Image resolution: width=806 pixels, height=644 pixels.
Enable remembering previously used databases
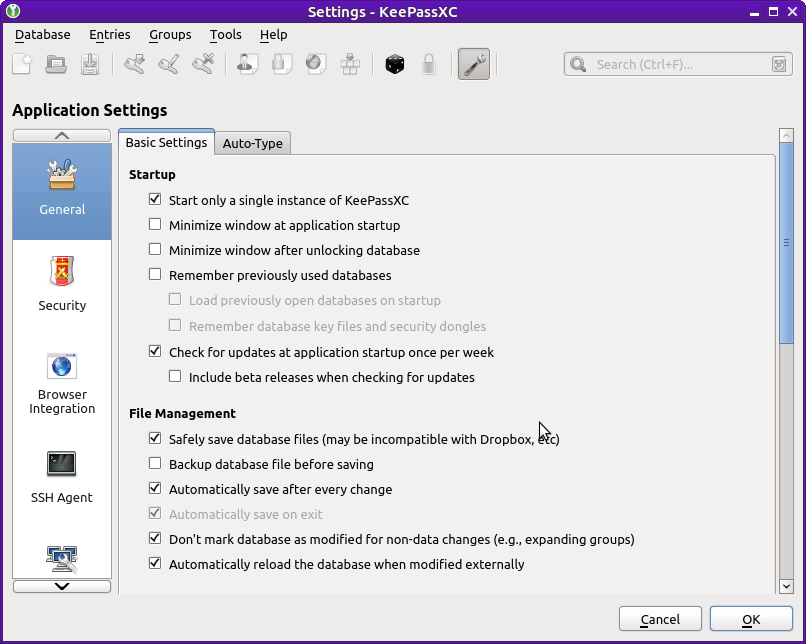[x=155, y=274]
